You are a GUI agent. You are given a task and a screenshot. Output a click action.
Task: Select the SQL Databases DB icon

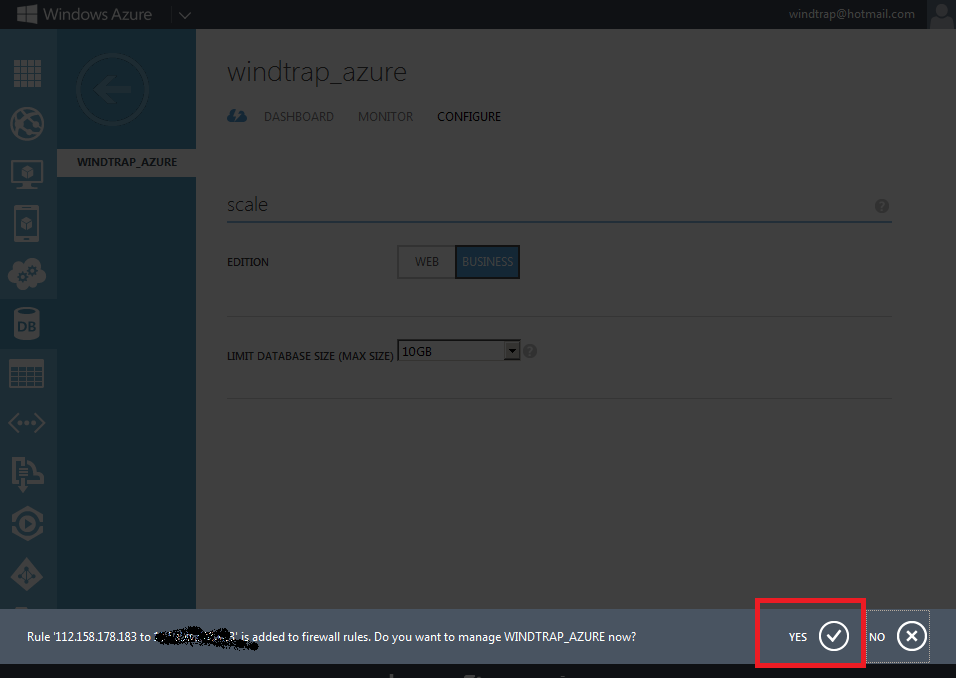pos(27,324)
